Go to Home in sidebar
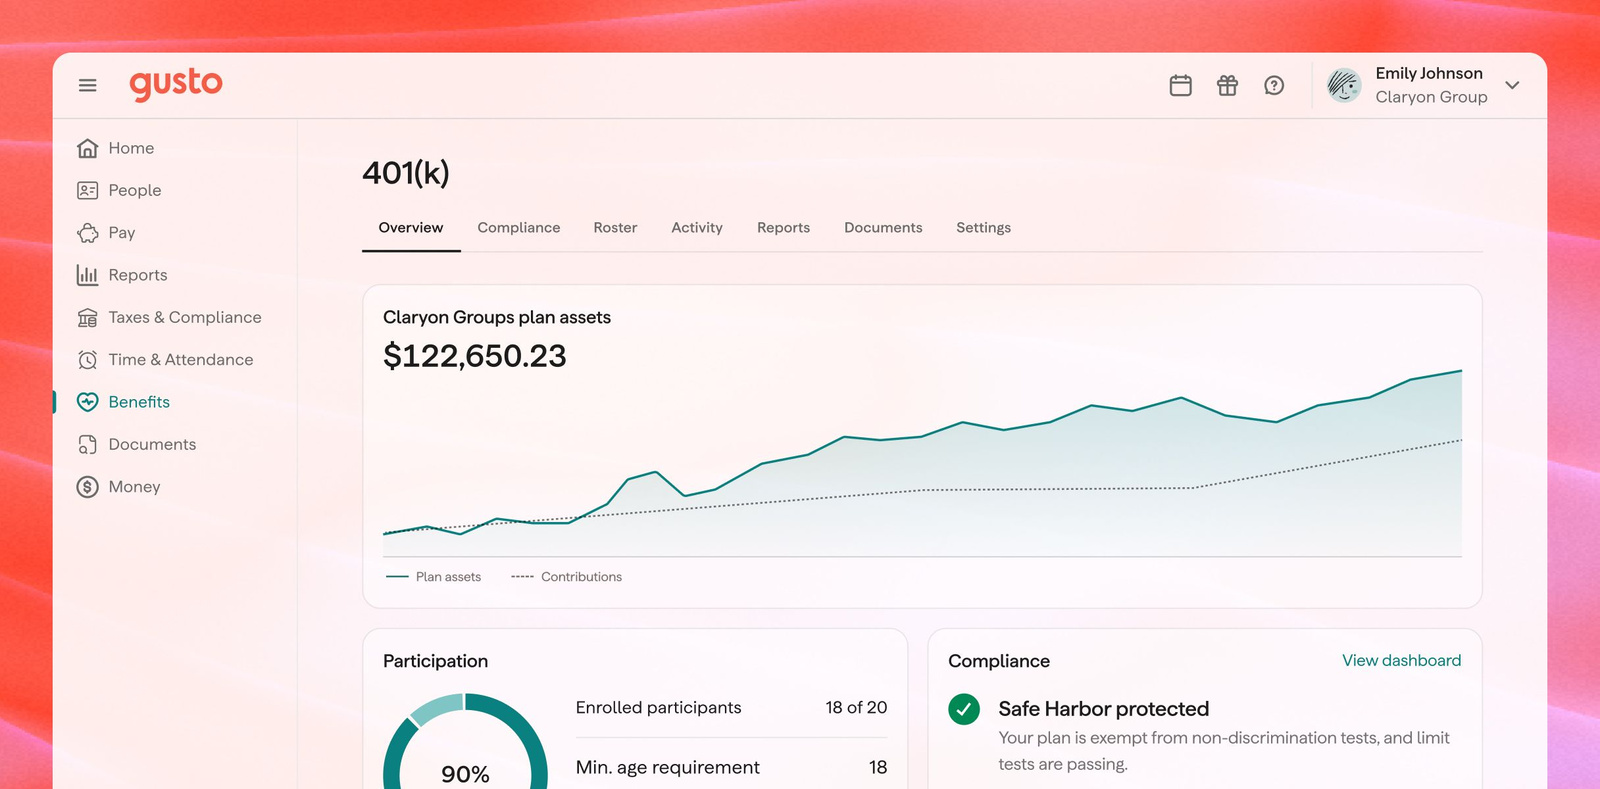The image size is (1600, 789). 131,148
